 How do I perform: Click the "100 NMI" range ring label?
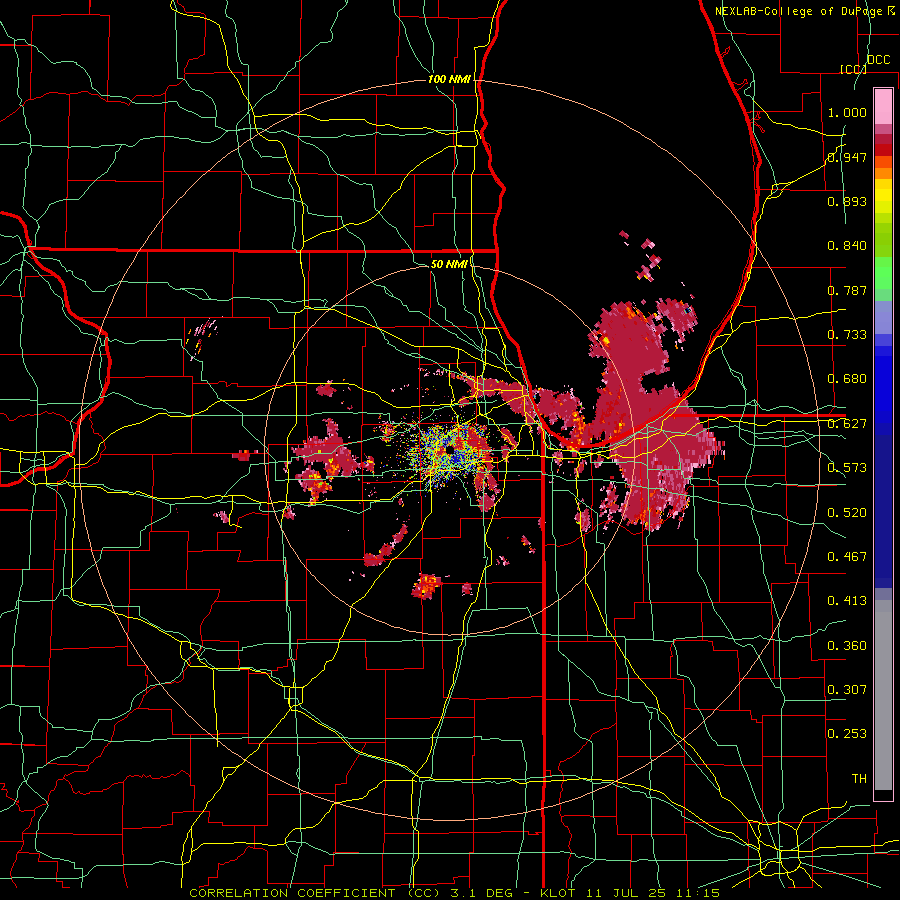[449, 79]
